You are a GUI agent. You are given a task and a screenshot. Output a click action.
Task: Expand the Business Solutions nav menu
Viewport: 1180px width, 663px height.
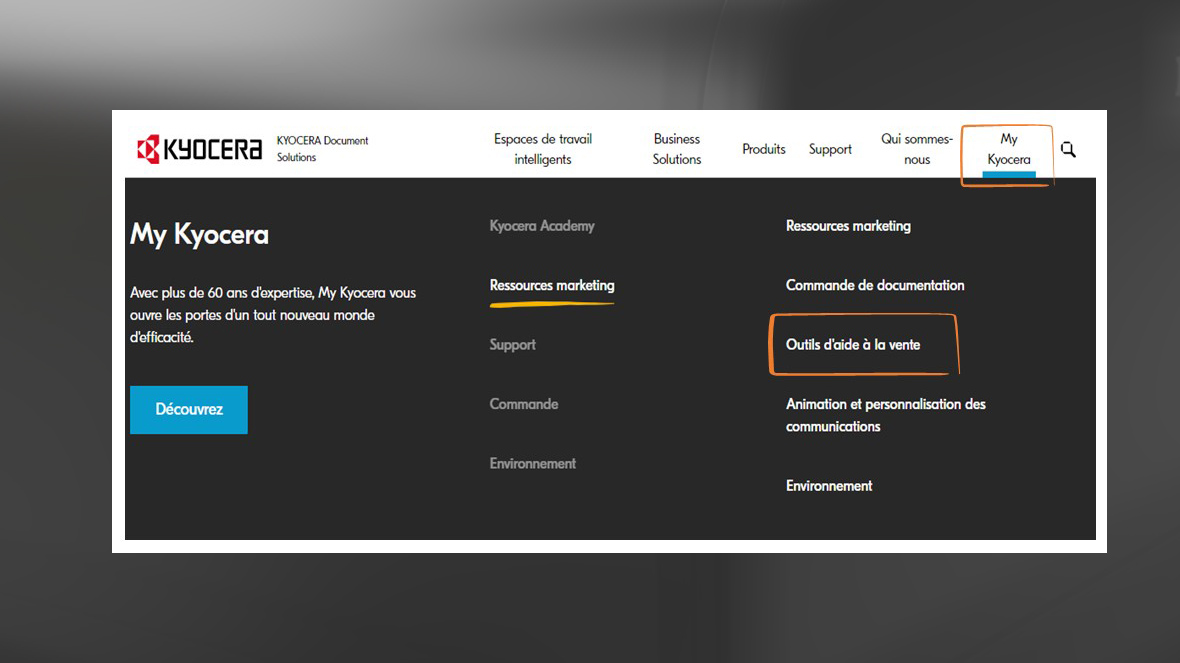click(677, 149)
